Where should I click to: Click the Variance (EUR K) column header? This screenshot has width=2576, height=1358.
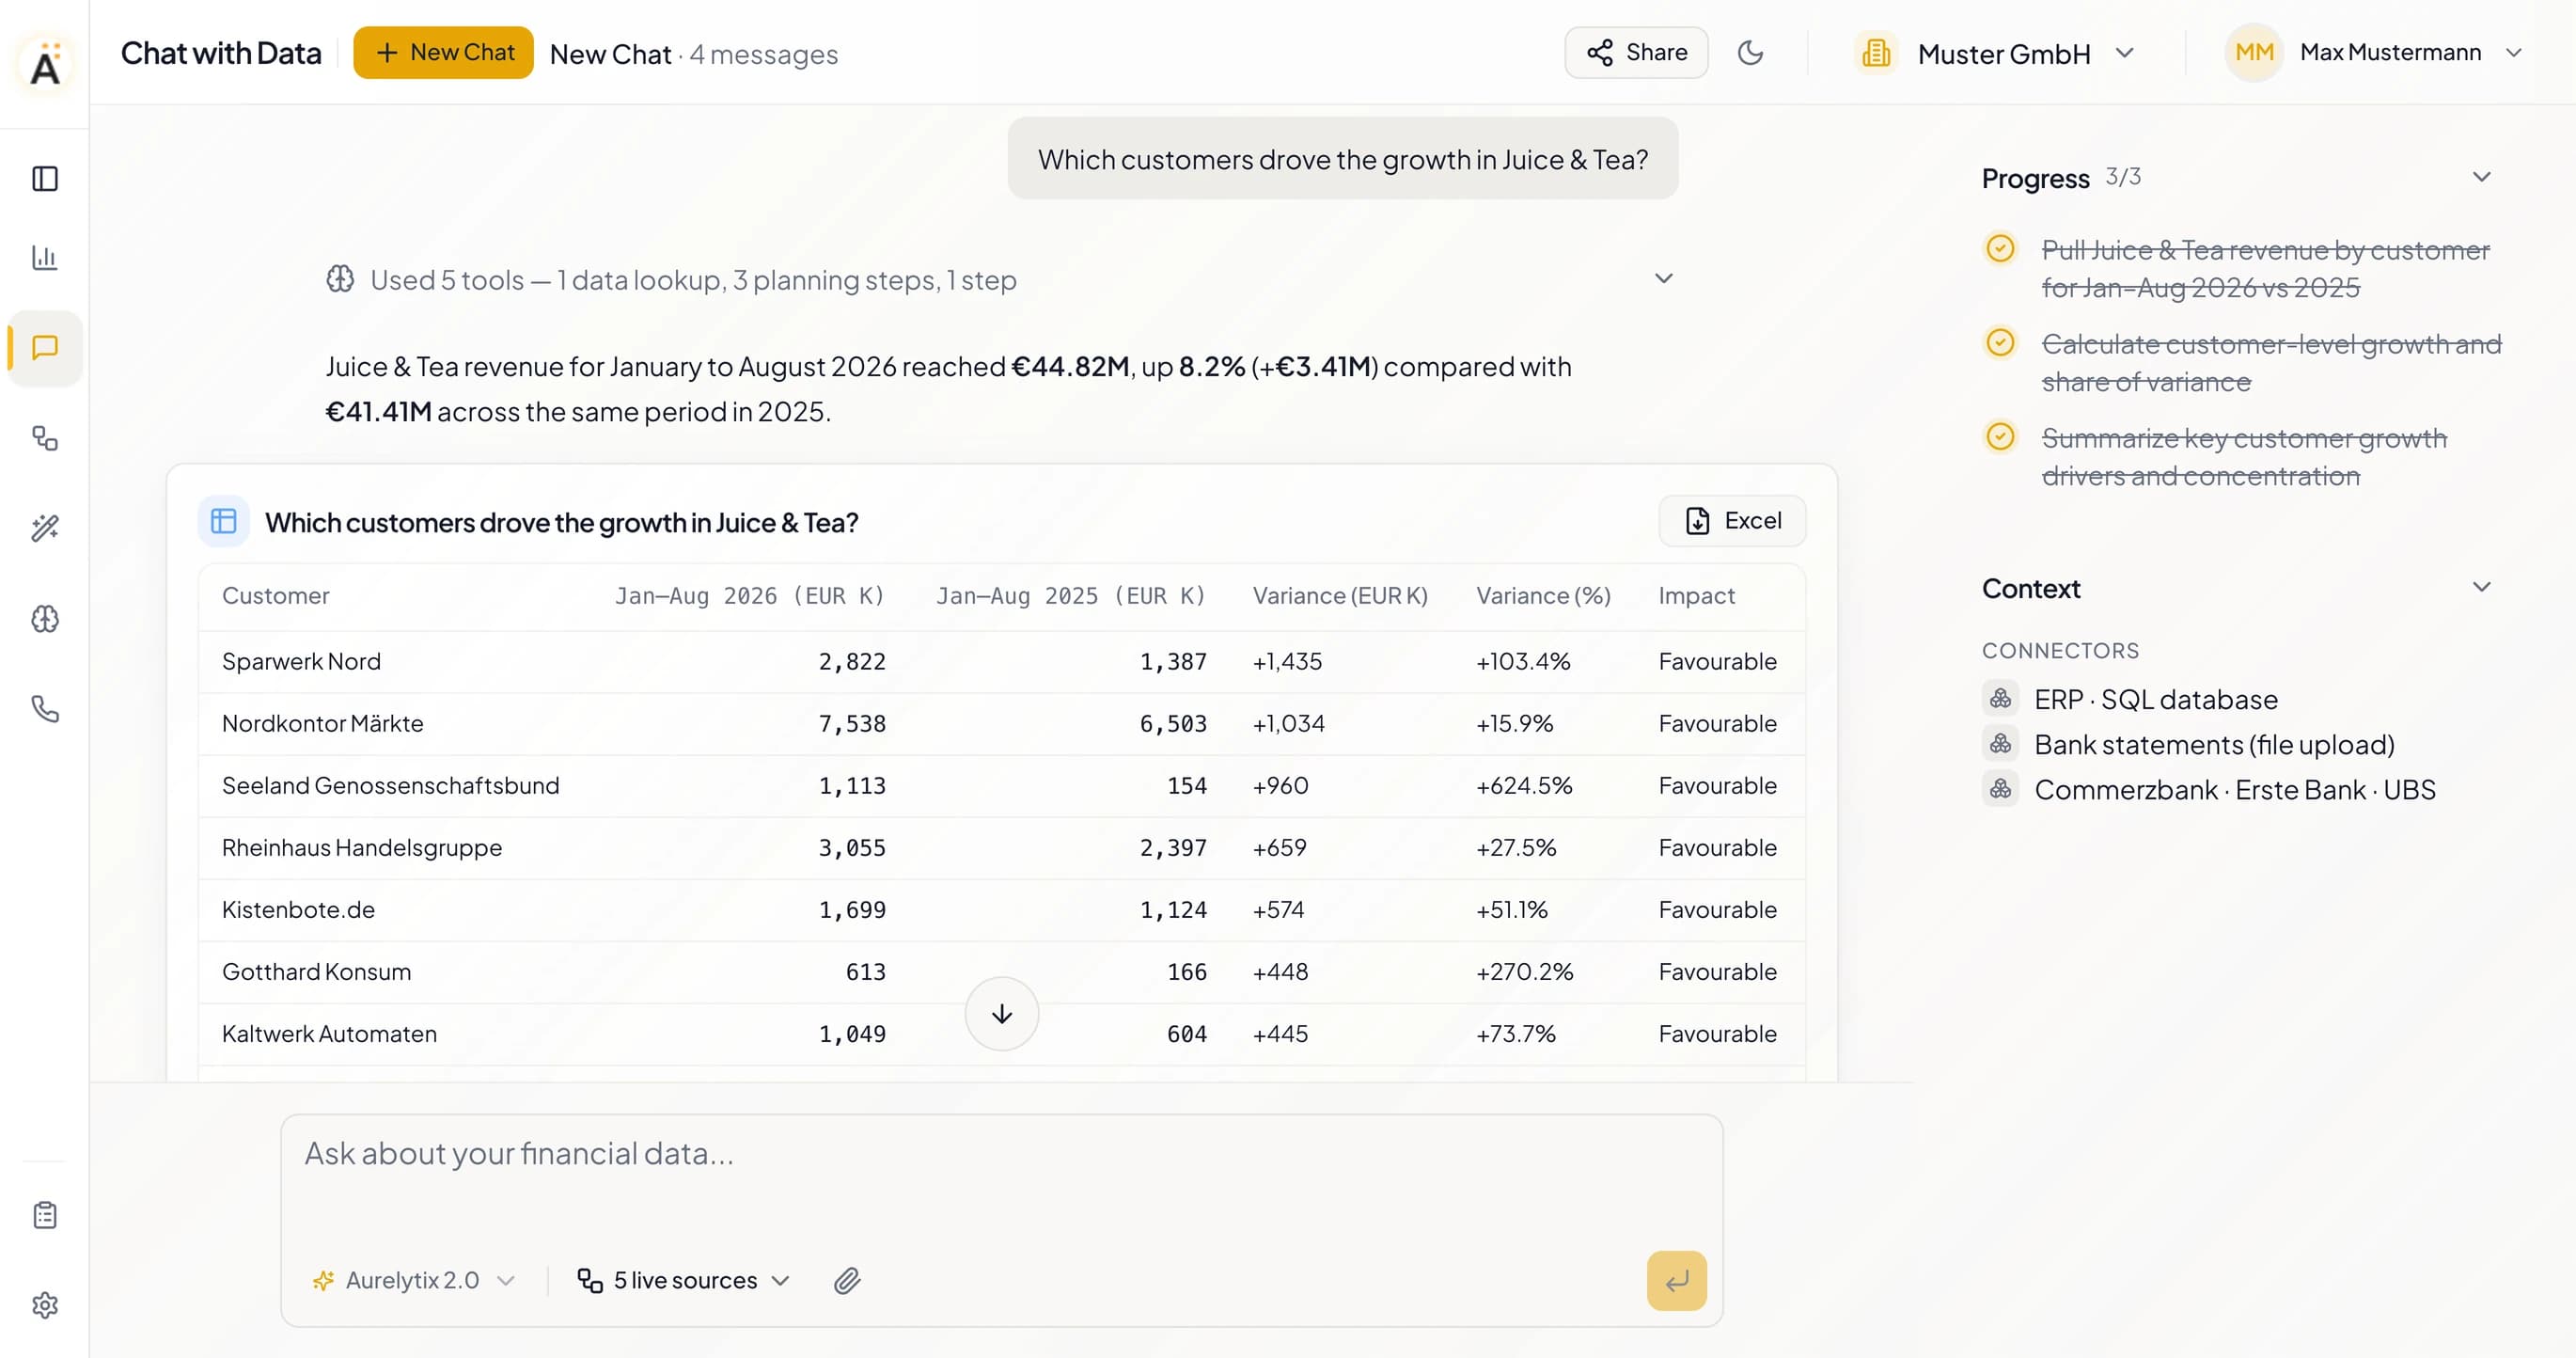(1340, 596)
